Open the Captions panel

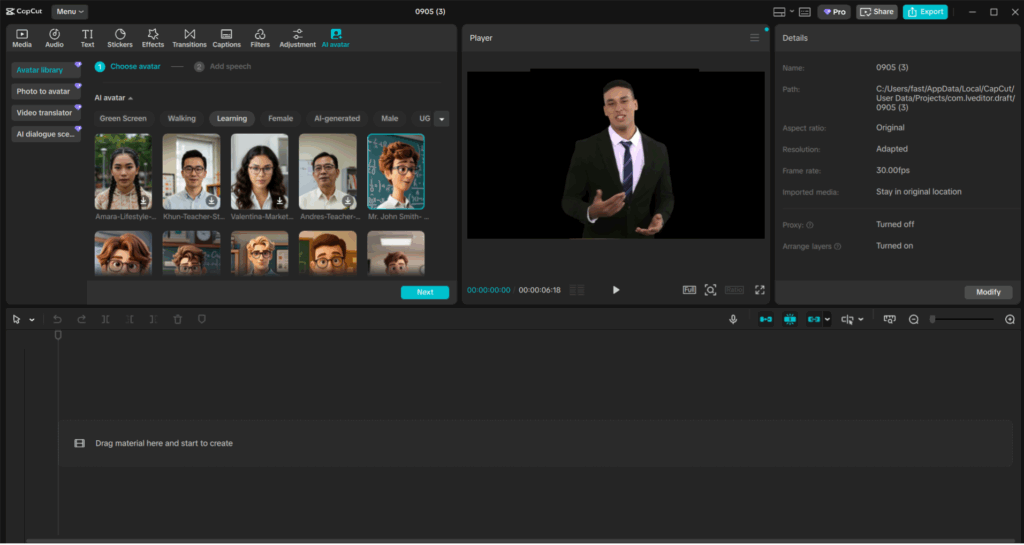227,39
